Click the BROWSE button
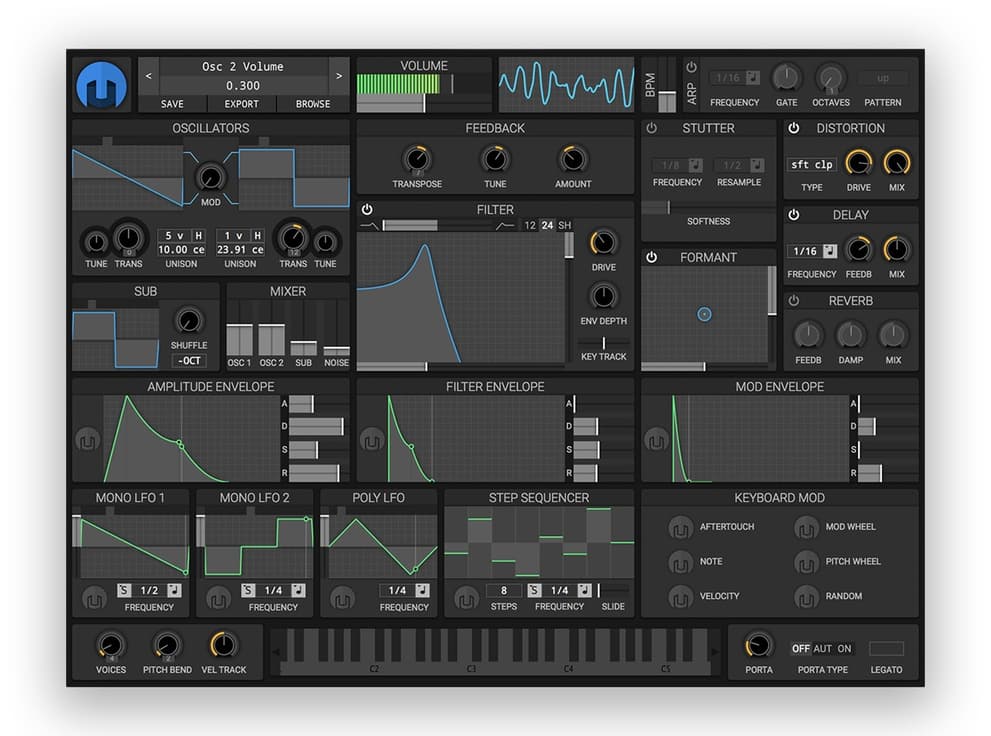991x736 pixels. pyautogui.click(x=312, y=104)
